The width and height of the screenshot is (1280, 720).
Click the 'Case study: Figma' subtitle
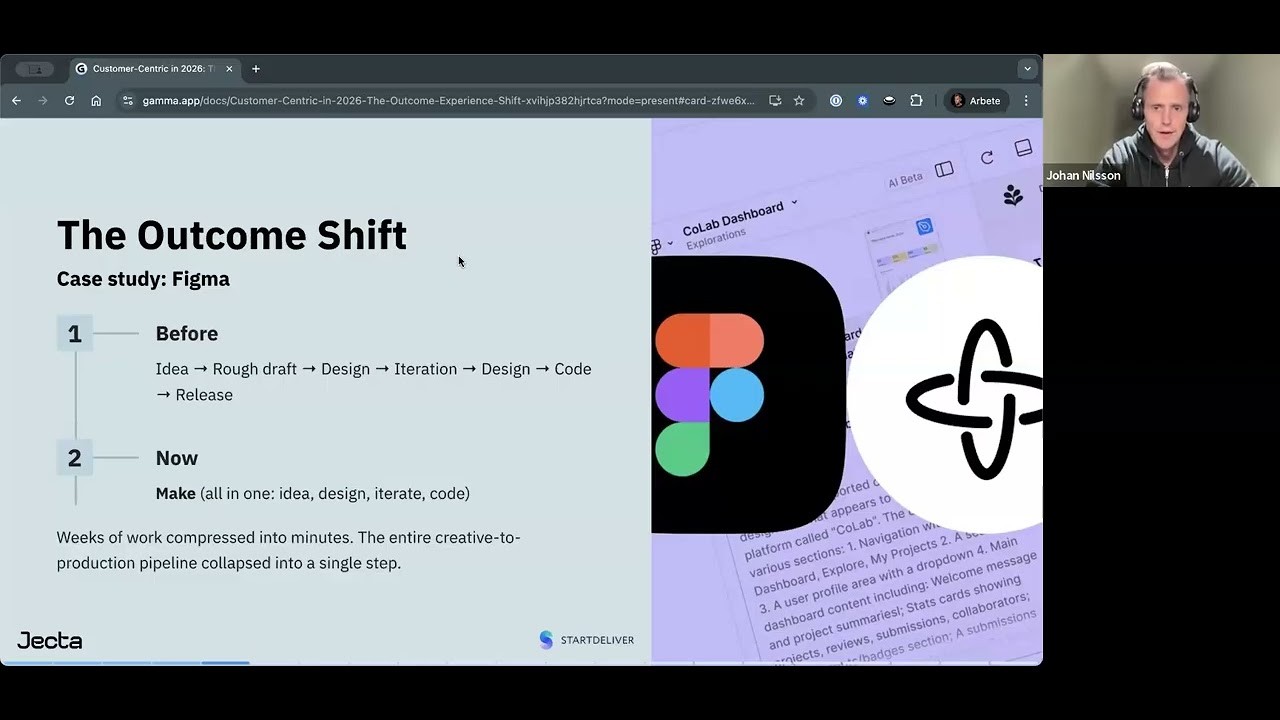pyautogui.click(x=143, y=279)
